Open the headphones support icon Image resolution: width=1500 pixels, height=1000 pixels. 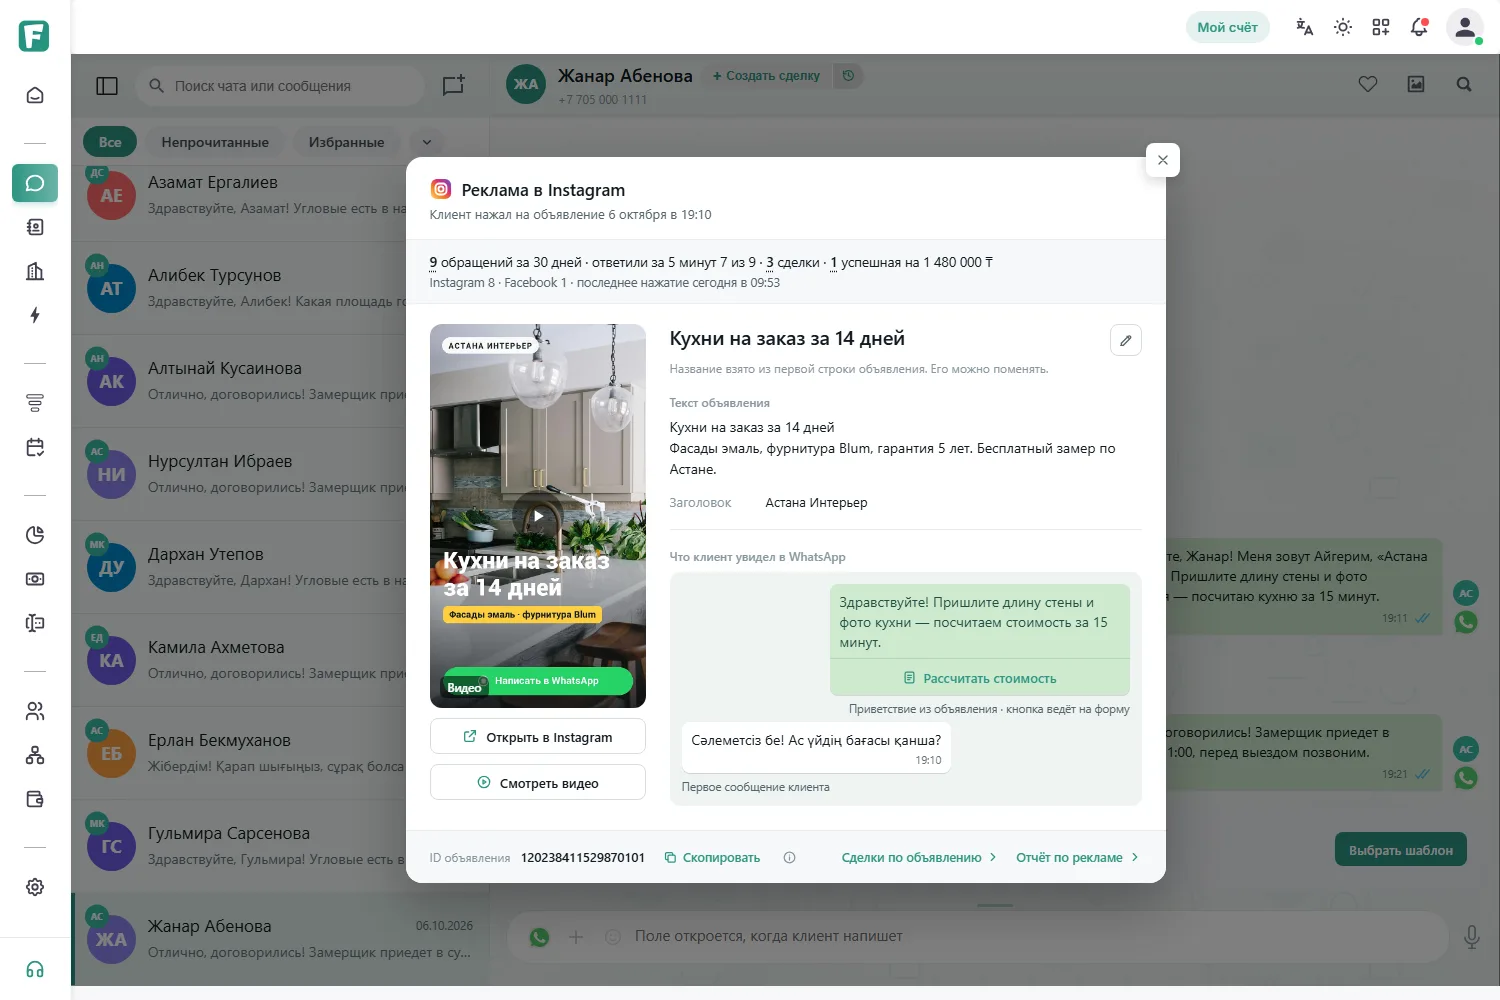[35, 970]
